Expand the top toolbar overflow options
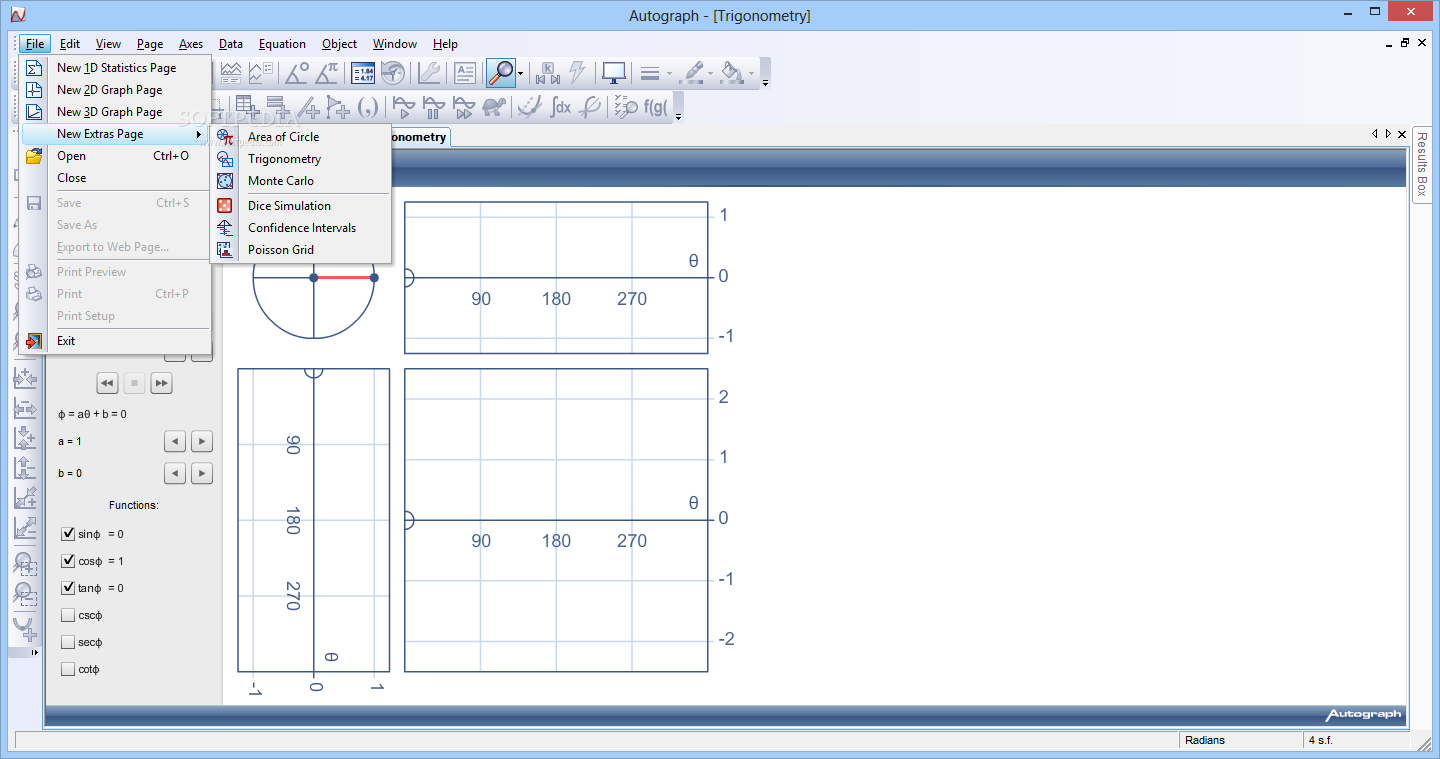Image resolution: width=1440 pixels, height=759 pixels. [765, 83]
